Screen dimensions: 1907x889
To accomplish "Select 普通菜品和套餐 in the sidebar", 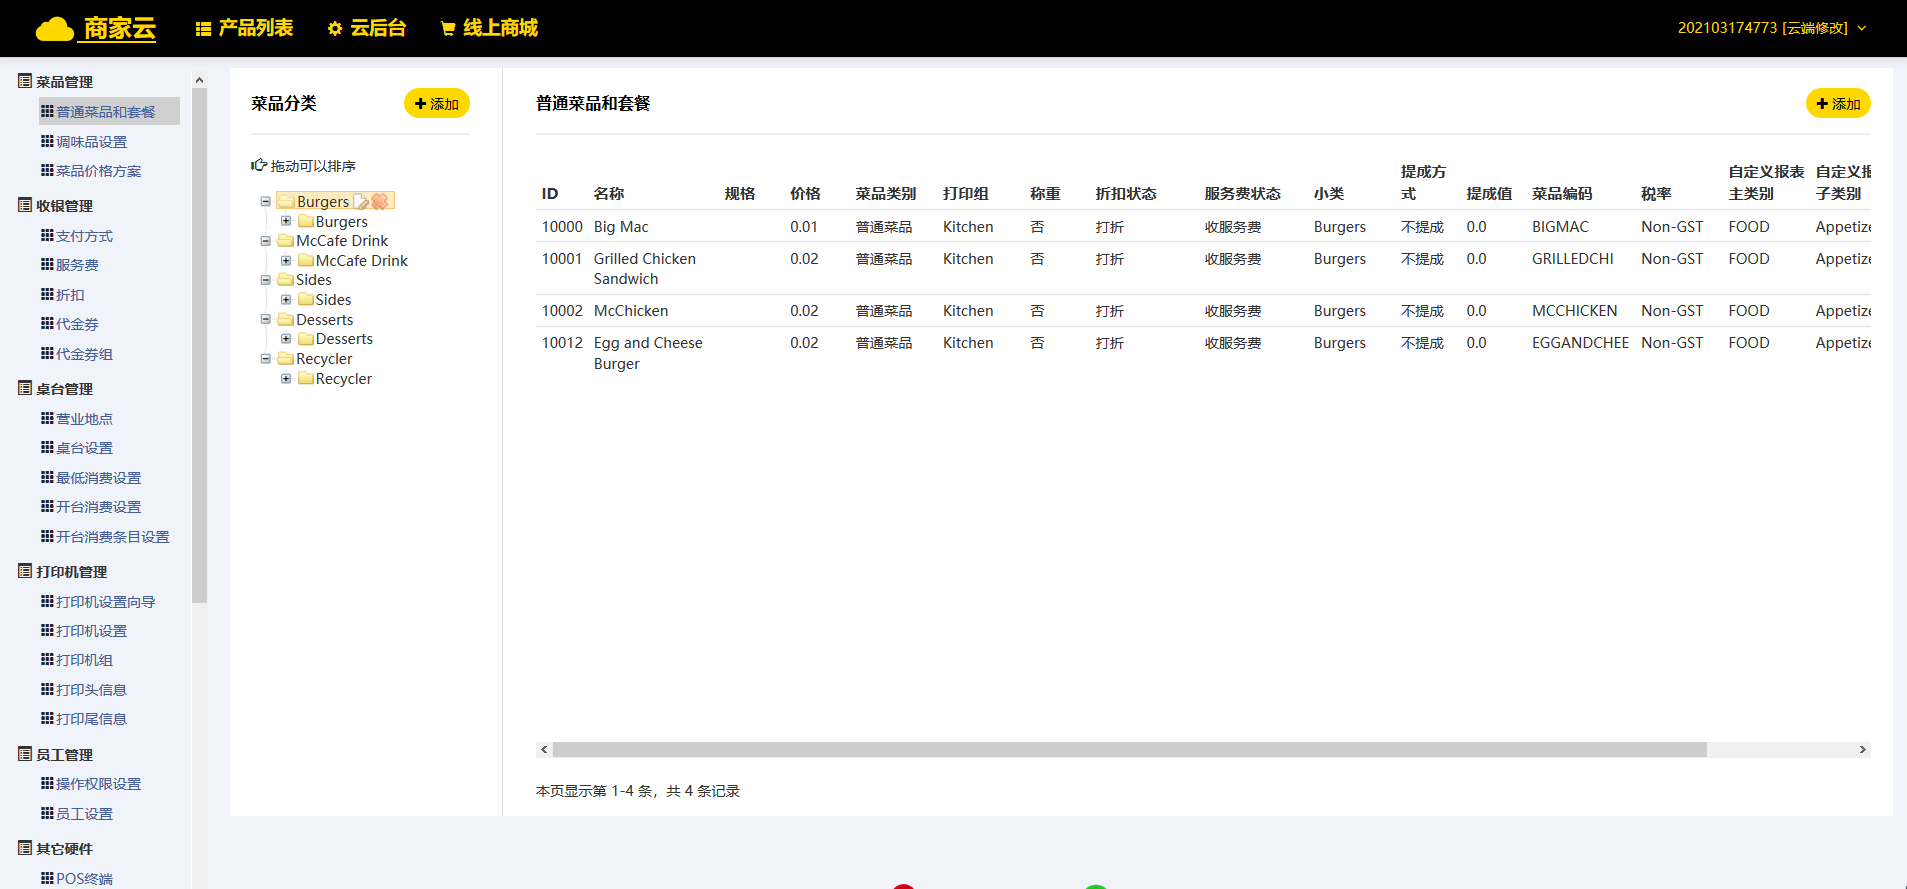I will coord(109,112).
